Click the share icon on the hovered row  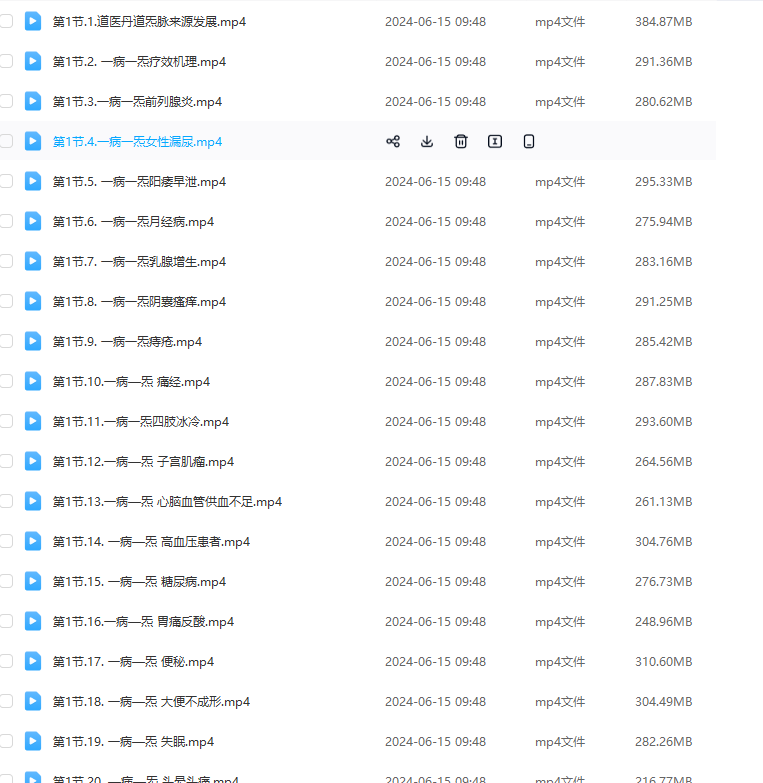(x=393, y=141)
